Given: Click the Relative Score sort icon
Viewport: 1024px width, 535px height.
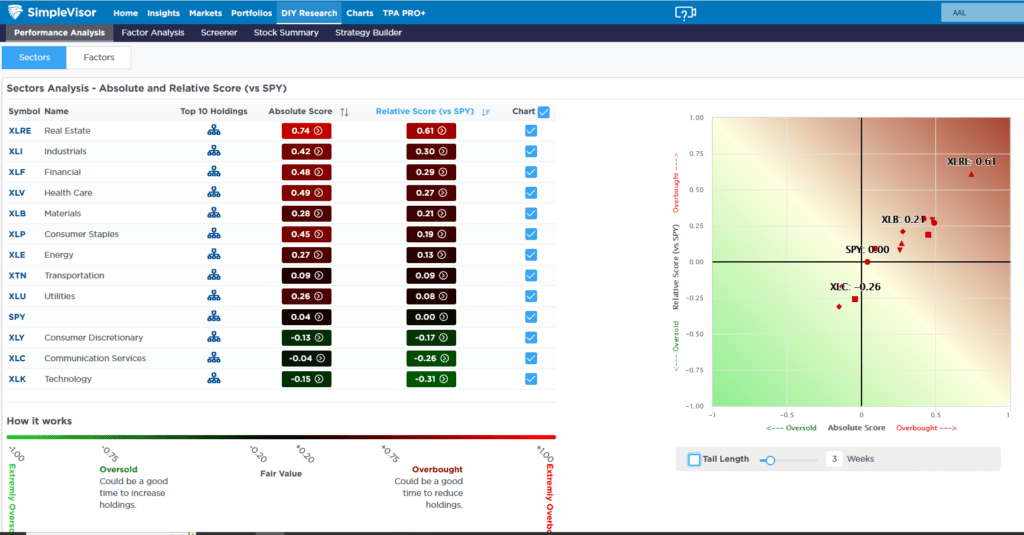Looking at the screenshot, I should pyautogui.click(x=486, y=112).
